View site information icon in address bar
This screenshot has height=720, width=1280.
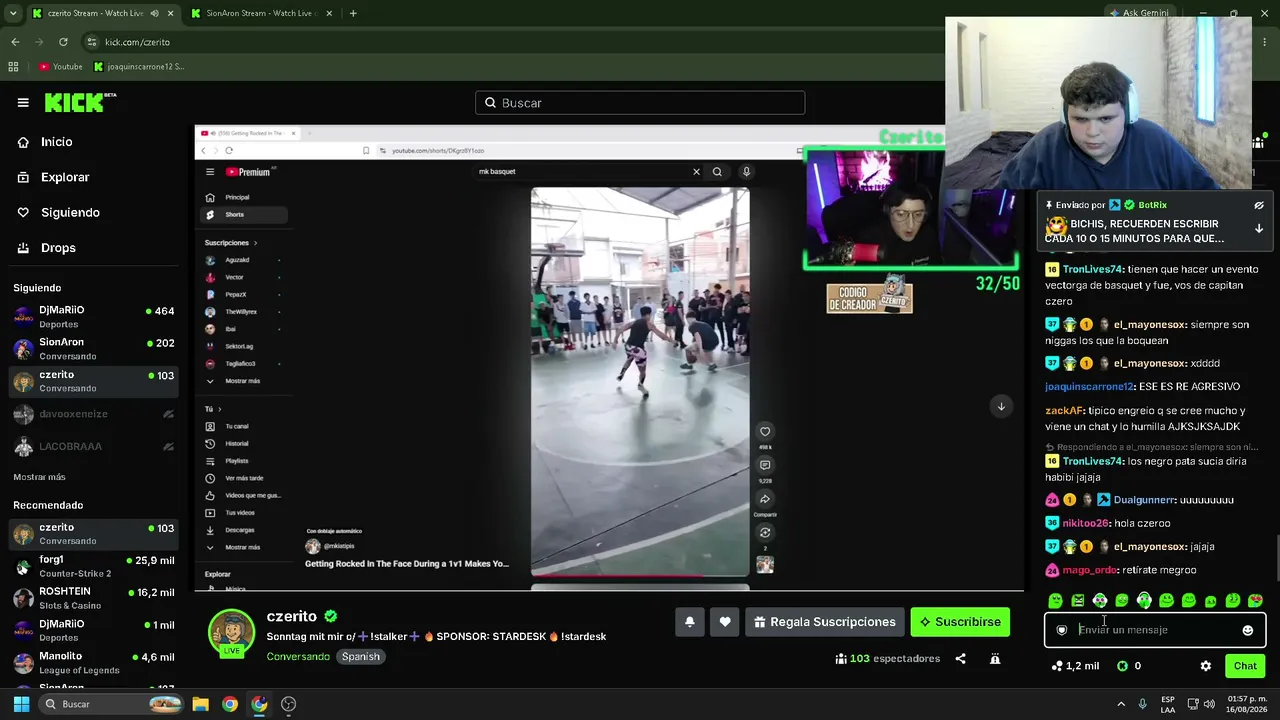92,42
